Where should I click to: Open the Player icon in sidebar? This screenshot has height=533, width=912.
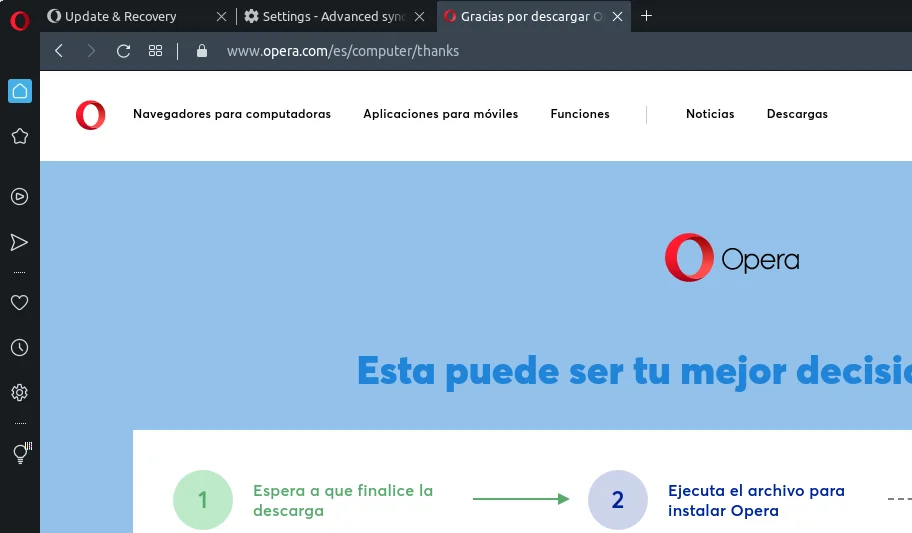point(20,197)
